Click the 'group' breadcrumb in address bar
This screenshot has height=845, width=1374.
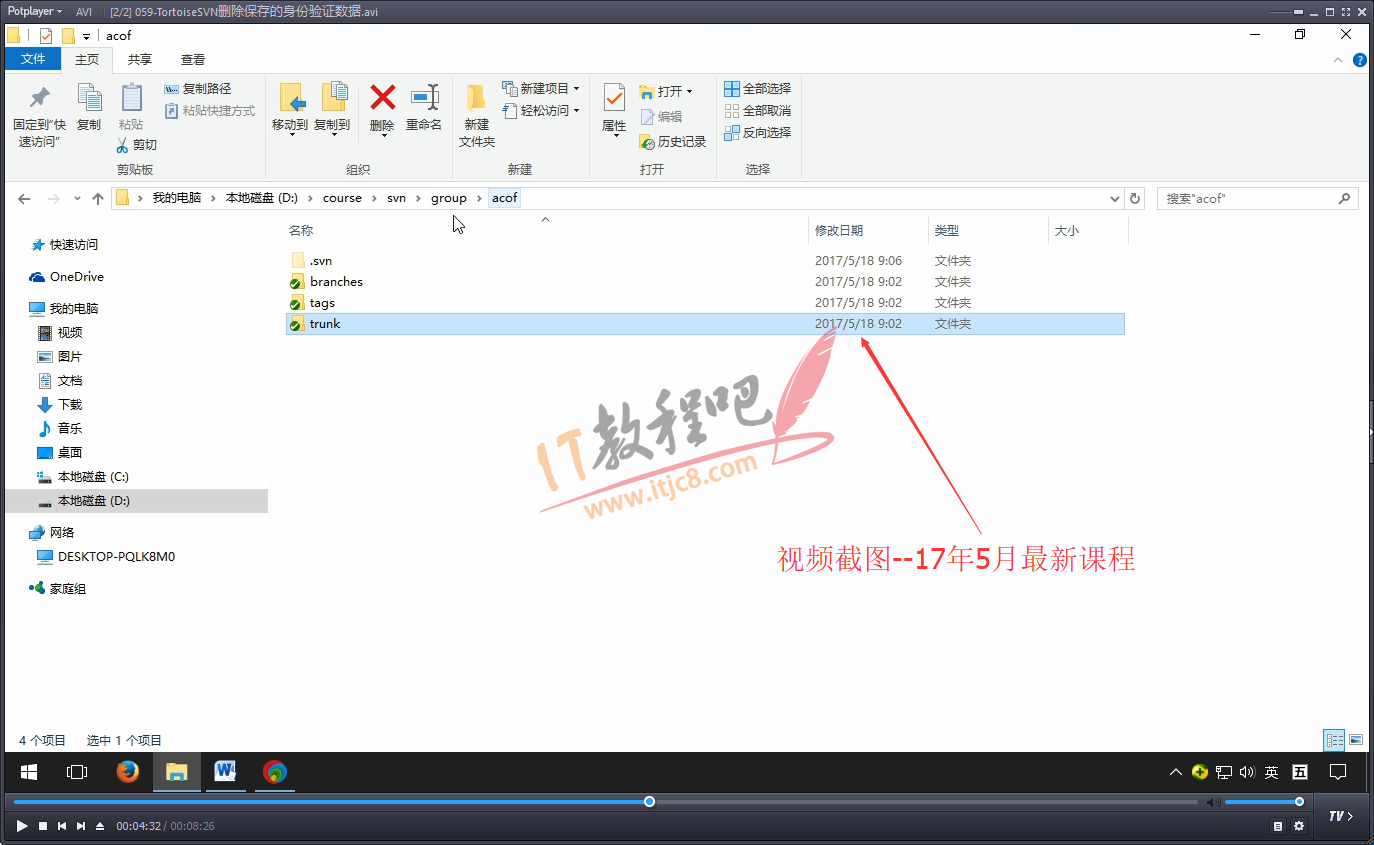pos(449,198)
